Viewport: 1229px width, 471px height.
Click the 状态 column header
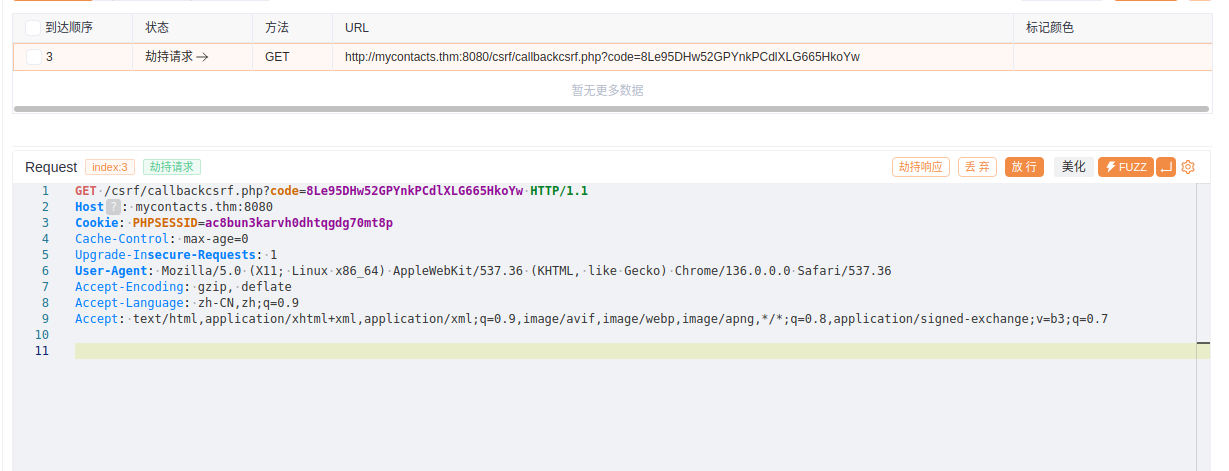tap(157, 28)
